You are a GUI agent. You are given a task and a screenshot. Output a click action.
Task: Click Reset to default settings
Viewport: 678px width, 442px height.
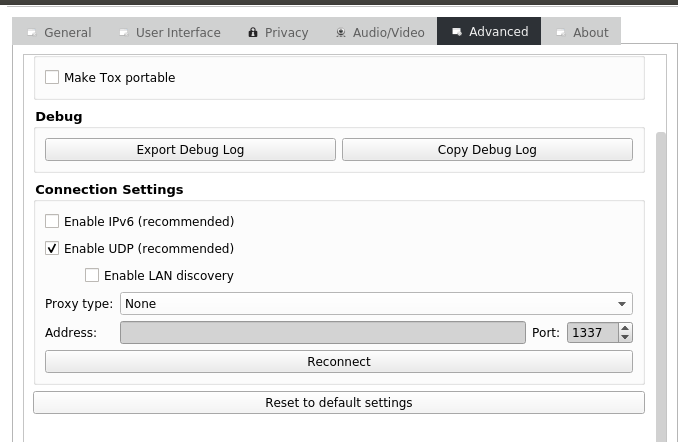tap(339, 403)
